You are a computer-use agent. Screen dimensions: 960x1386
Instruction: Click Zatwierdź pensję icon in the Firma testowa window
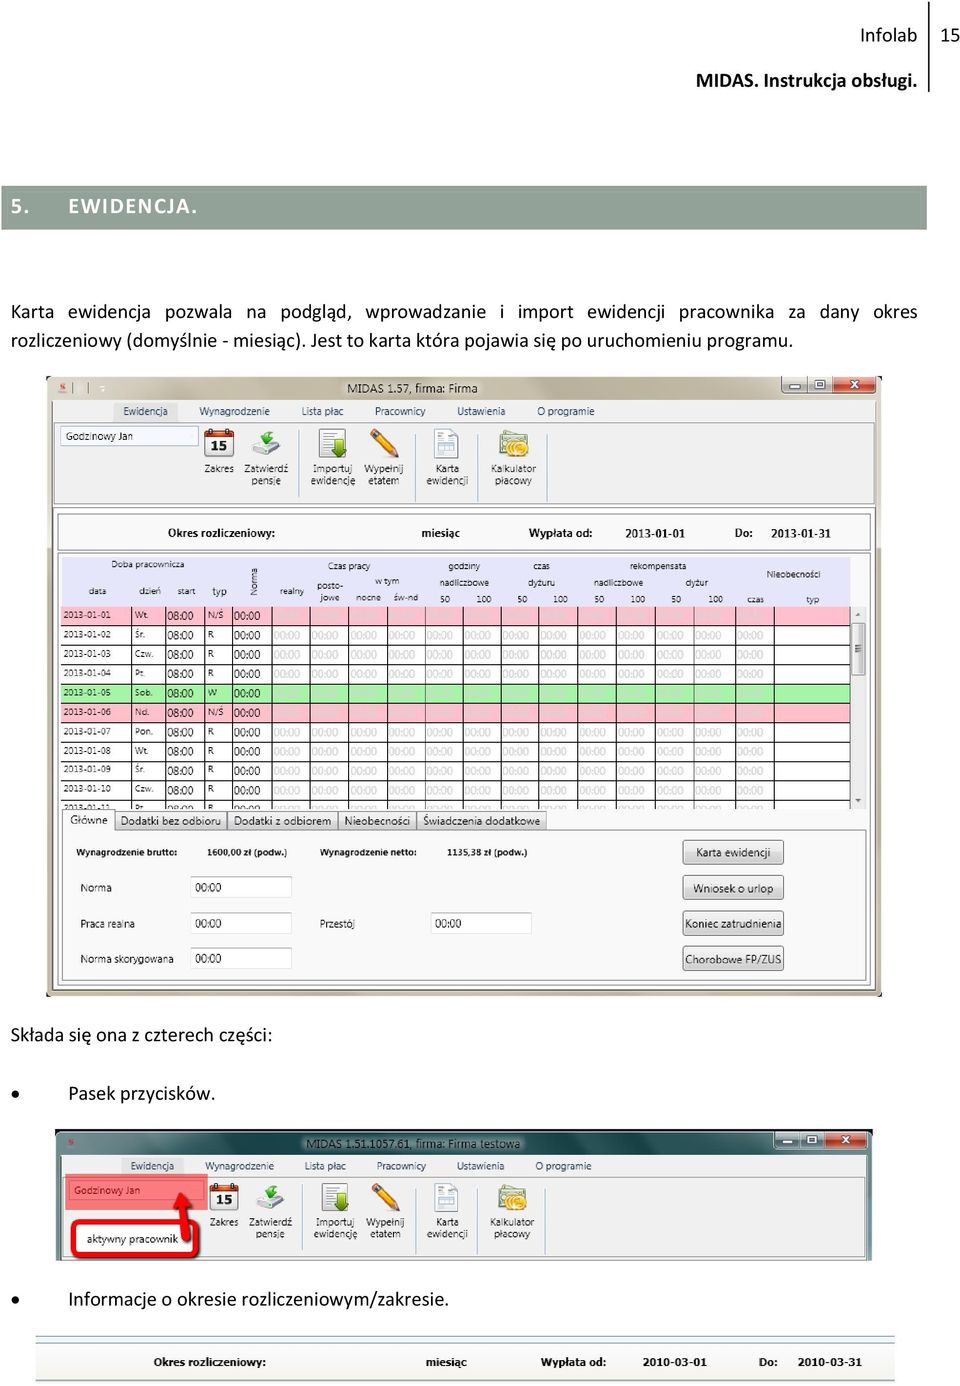pos(270,1198)
